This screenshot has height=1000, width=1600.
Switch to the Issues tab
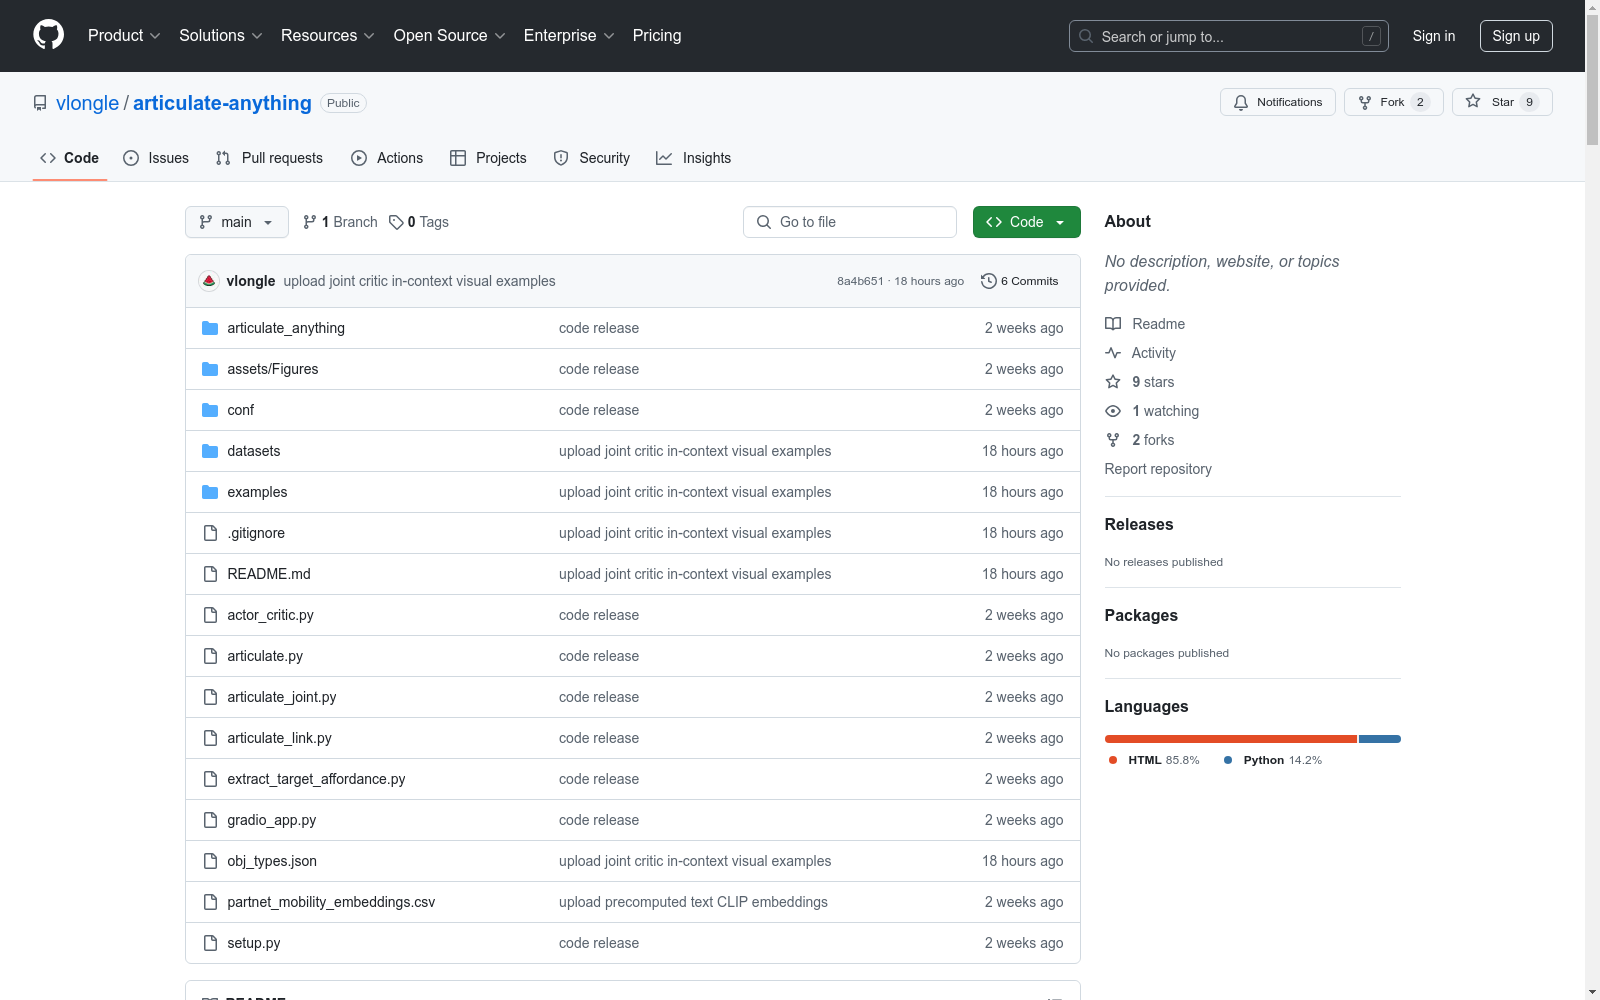[156, 158]
